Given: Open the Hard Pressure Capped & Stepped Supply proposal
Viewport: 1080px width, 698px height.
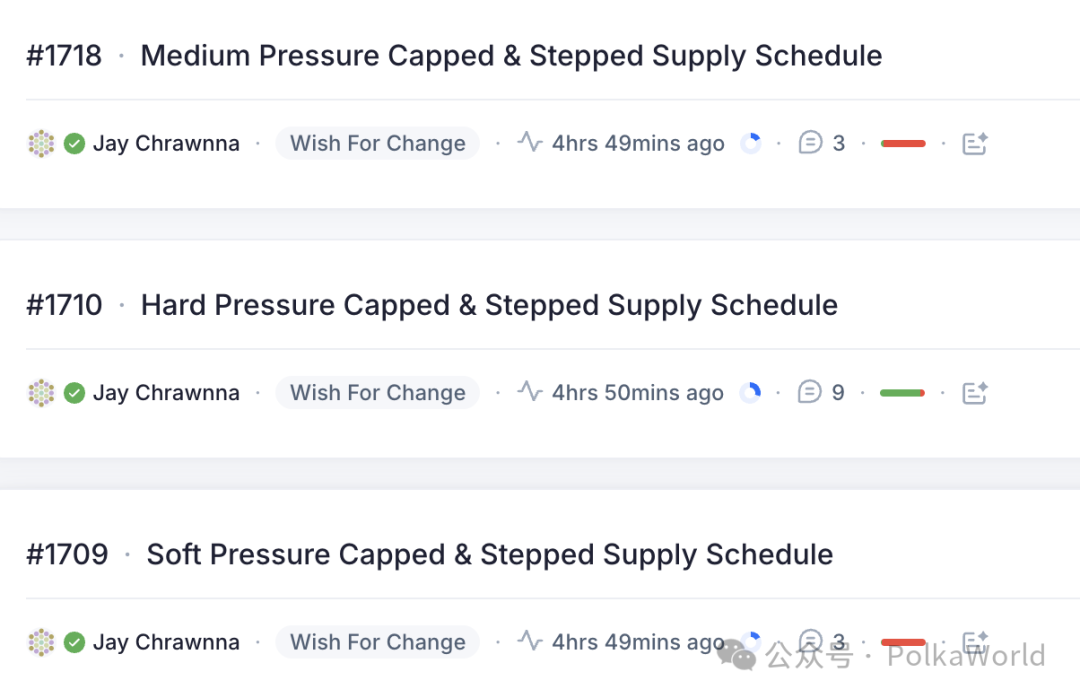Looking at the screenshot, I should [489, 305].
